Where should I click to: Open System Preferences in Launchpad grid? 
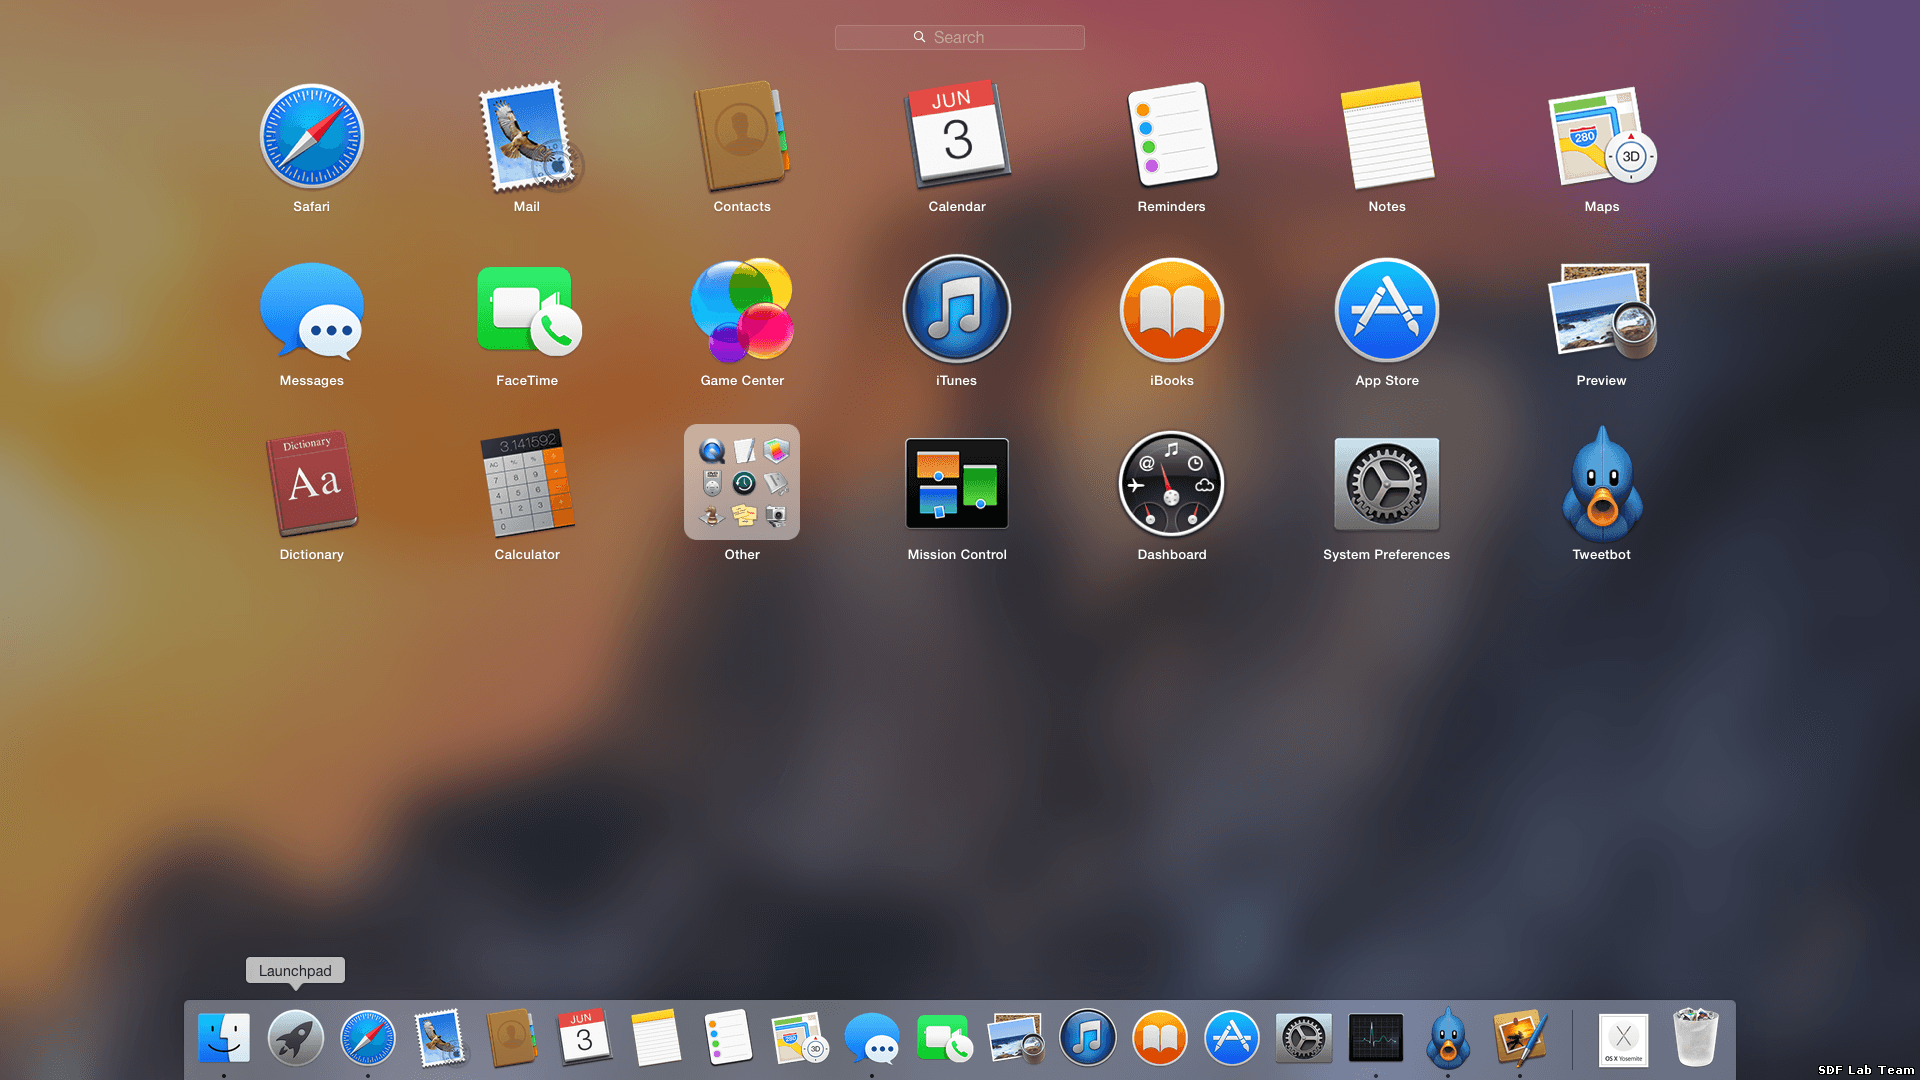pos(1387,484)
